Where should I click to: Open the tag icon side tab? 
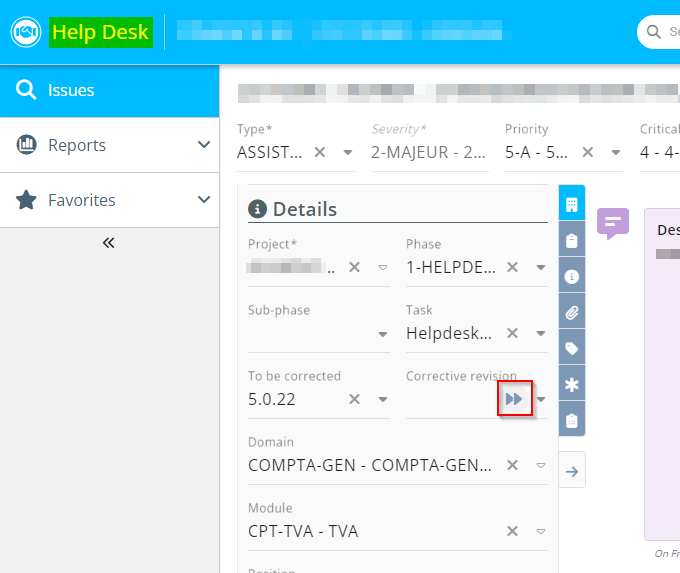coord(571,349)
